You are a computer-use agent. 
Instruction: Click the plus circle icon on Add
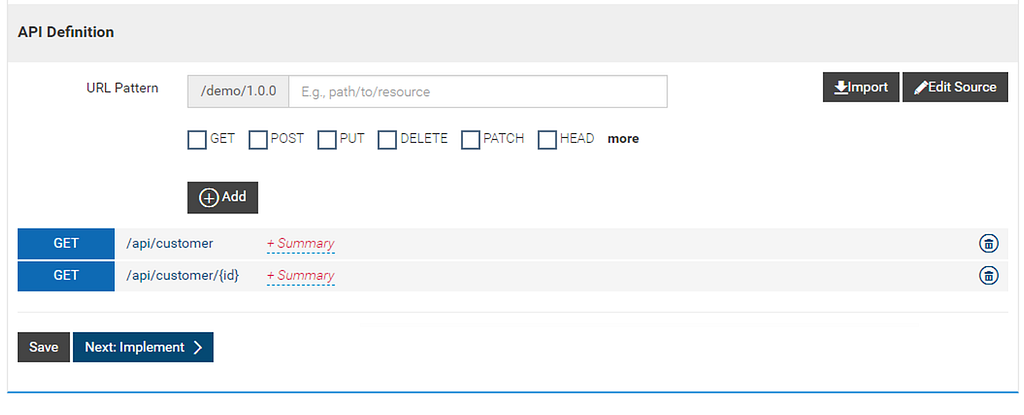point(208,198)
